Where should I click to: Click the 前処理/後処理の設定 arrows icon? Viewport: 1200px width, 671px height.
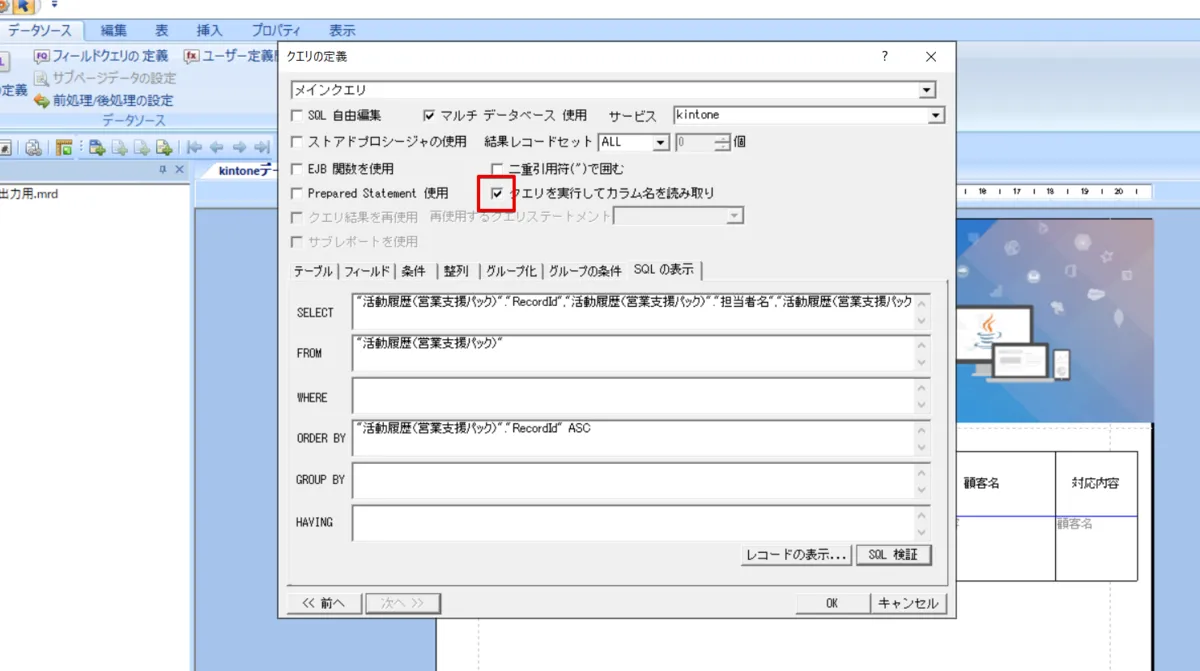41,100
